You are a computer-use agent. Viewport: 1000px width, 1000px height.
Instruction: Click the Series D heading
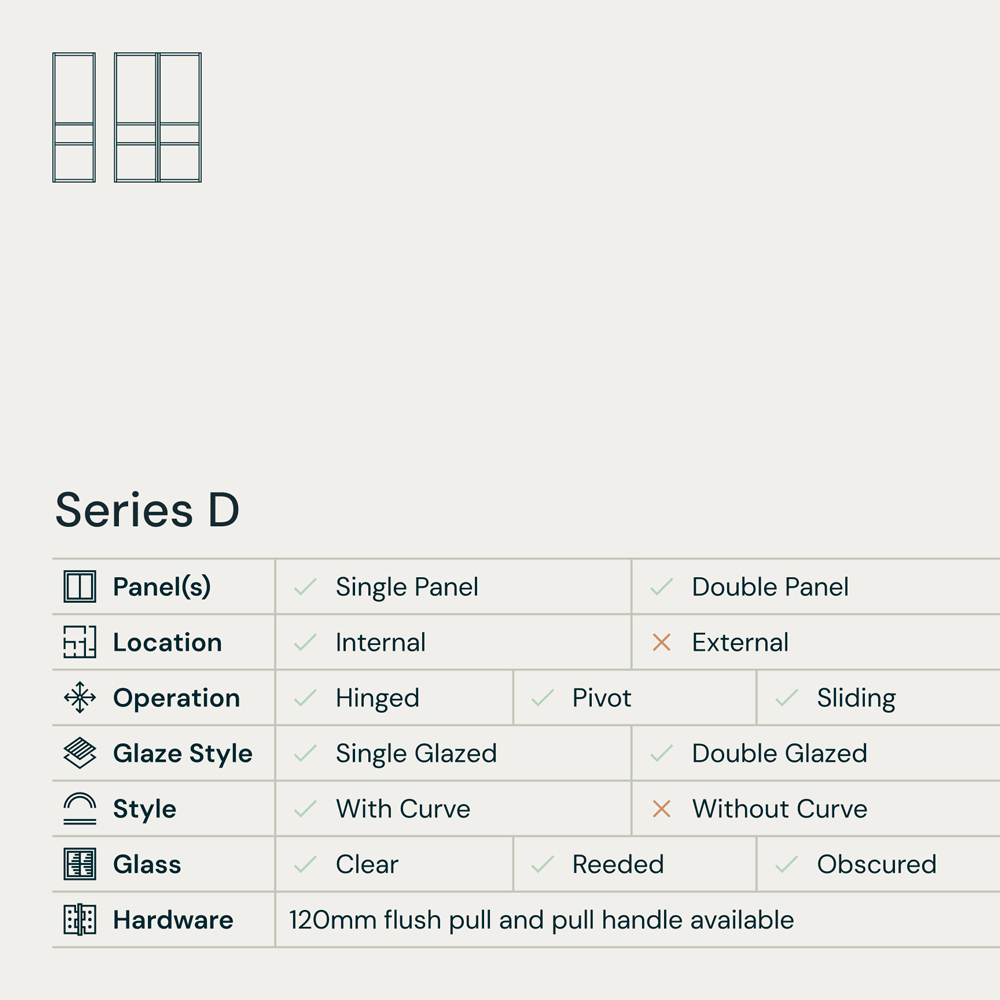(147, 510)
